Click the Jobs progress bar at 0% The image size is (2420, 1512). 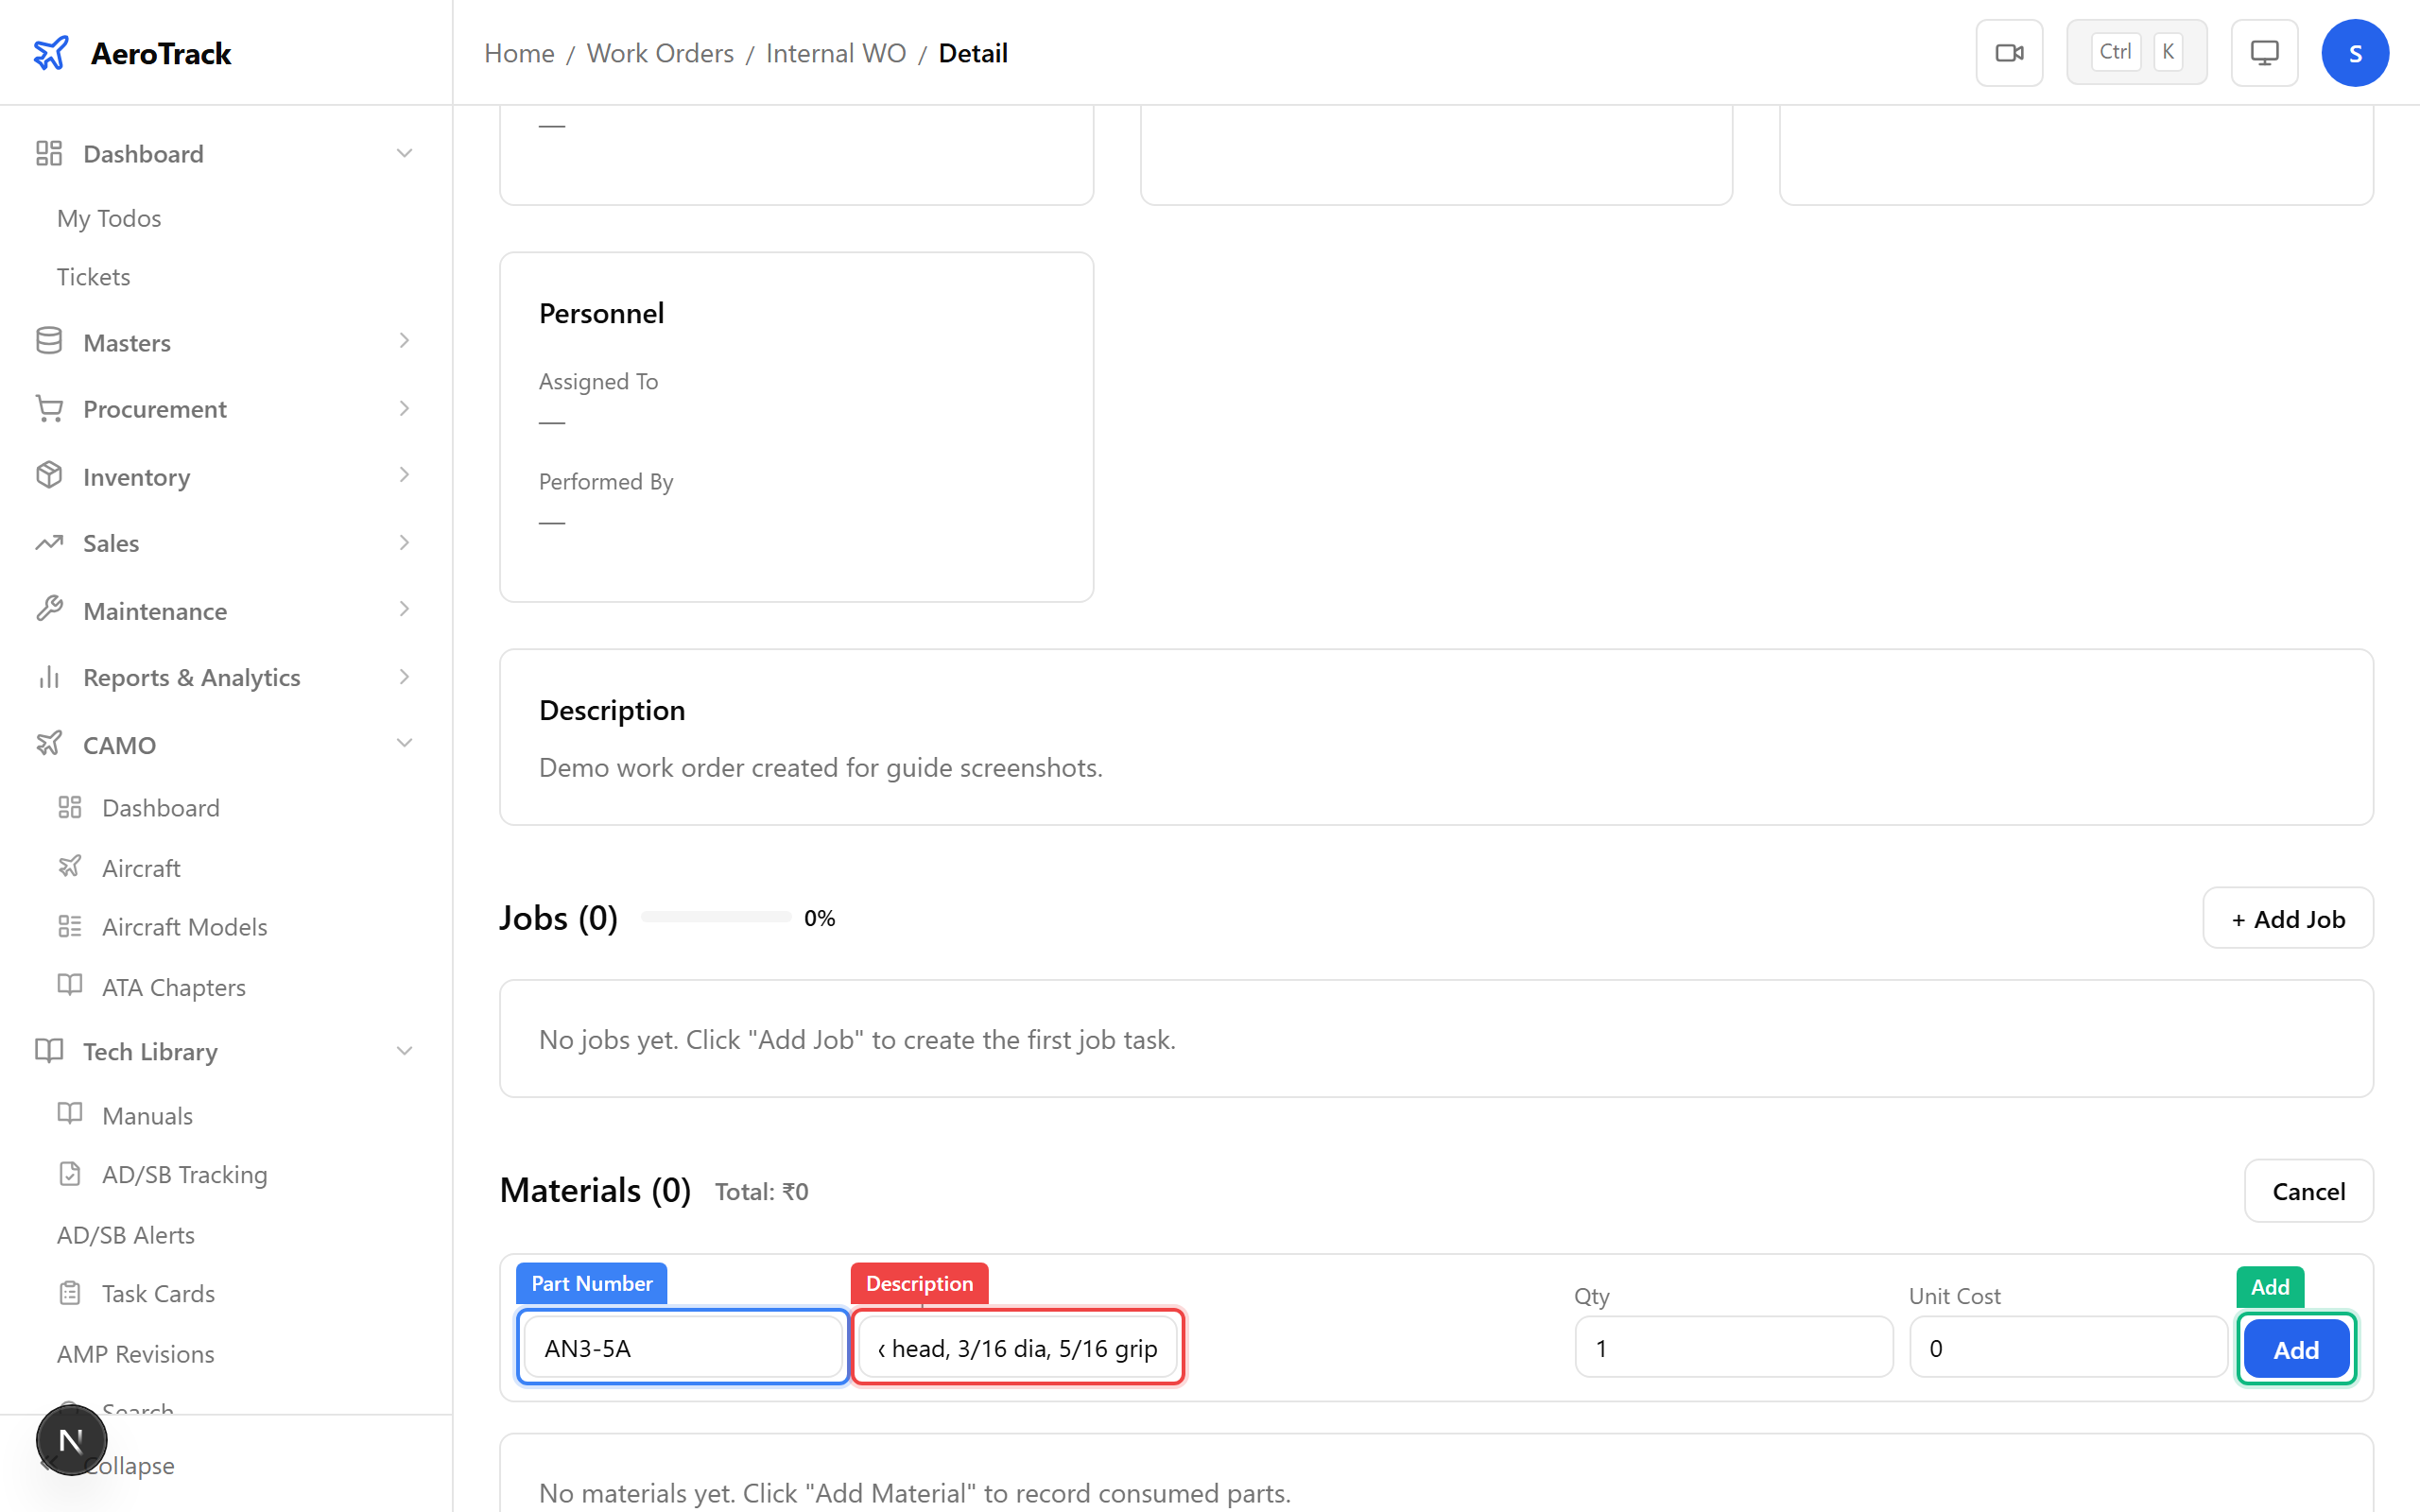point(714,916)
